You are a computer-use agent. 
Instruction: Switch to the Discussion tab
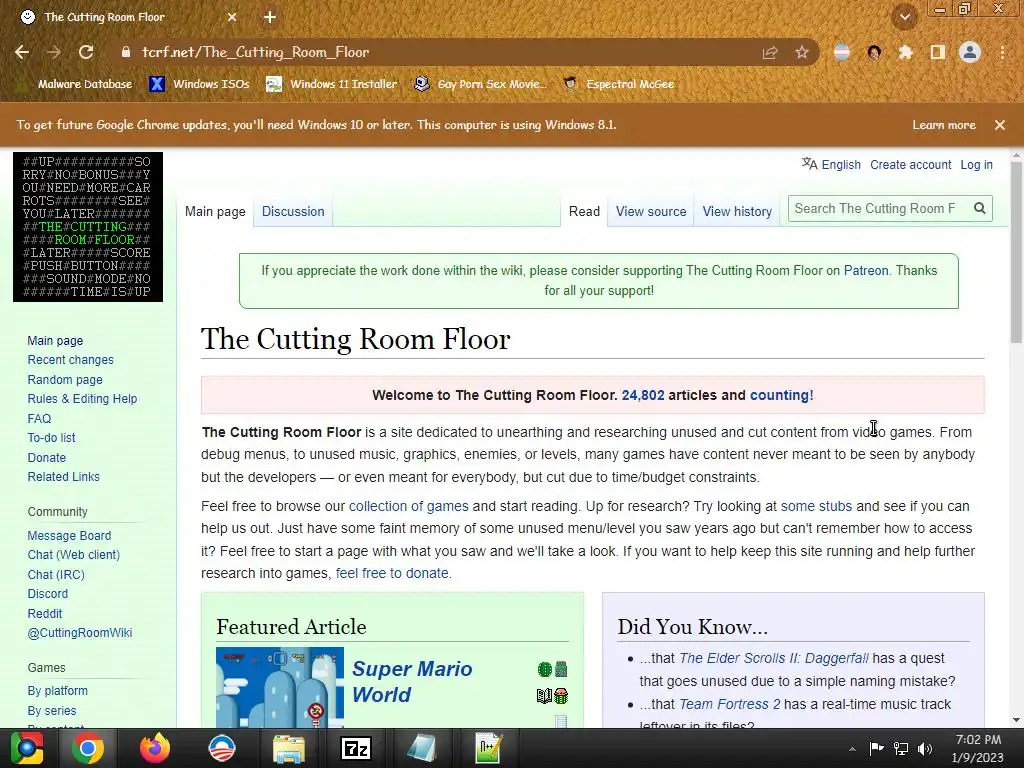(x=293, y=212)
